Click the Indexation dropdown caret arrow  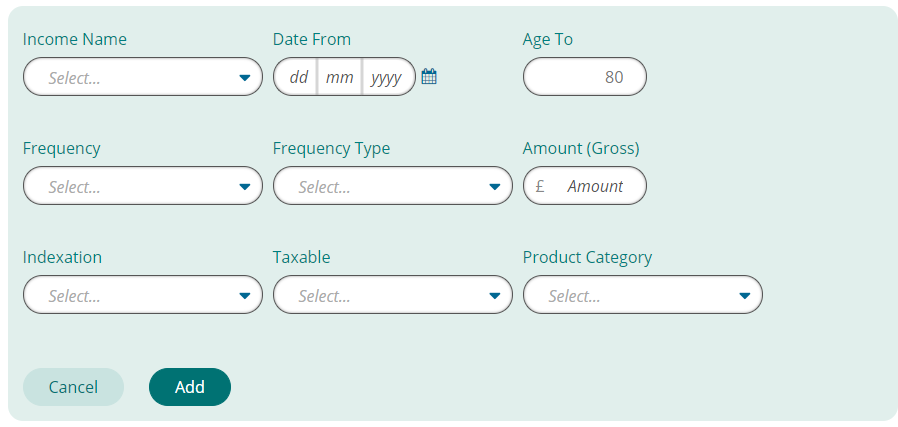[244, 296]
